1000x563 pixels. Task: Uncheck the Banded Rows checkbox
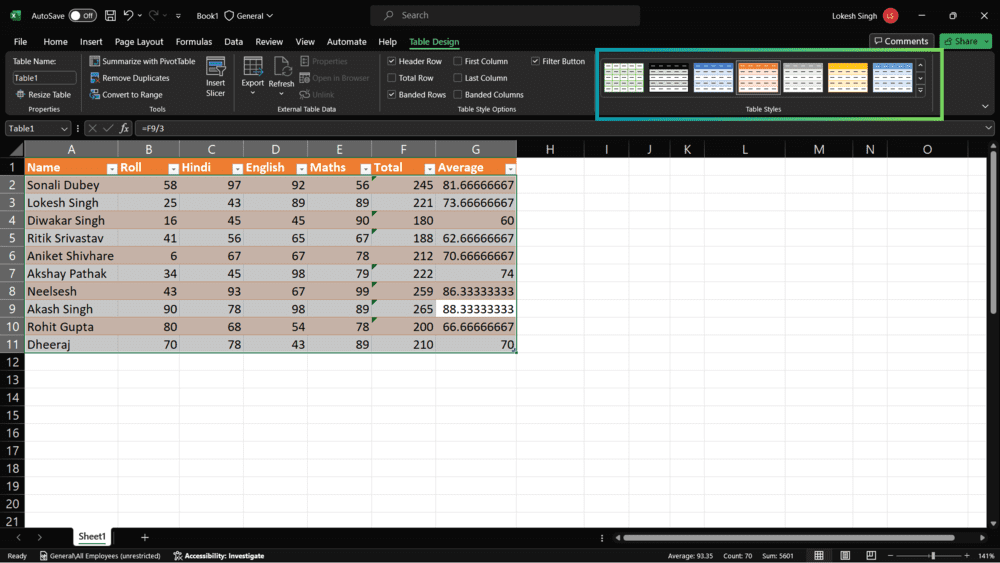click(x=392, y=94)
